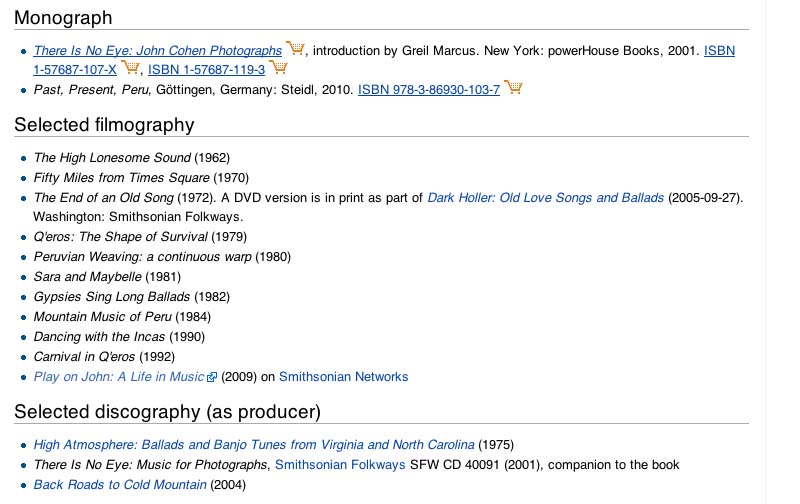Open Play on John: A Life in Music link

pos(119,376)
